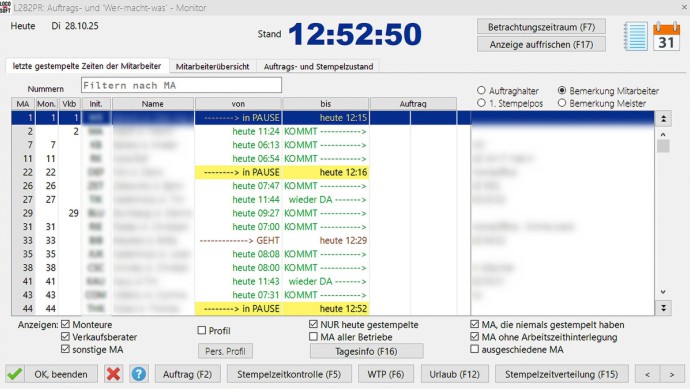Toggle MA ohne Arbeitszeithinterlegung checkbox
Viewport: 690px width, 389px height.
point(474,337)
